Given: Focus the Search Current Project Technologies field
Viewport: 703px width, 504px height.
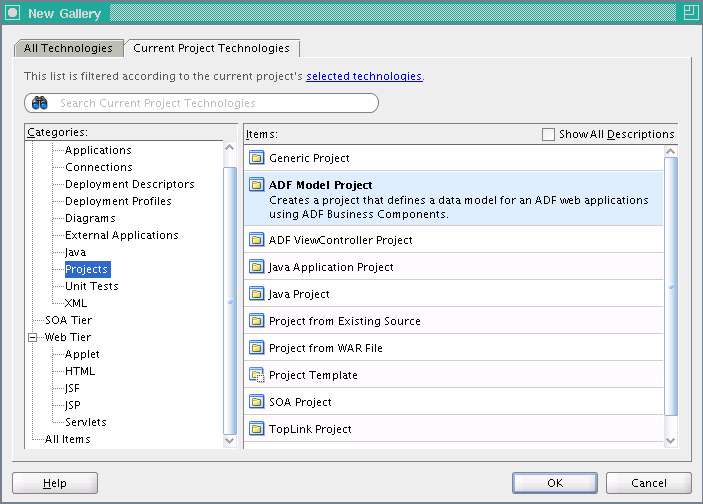Looking at the screenshot, I should point(201,103).
